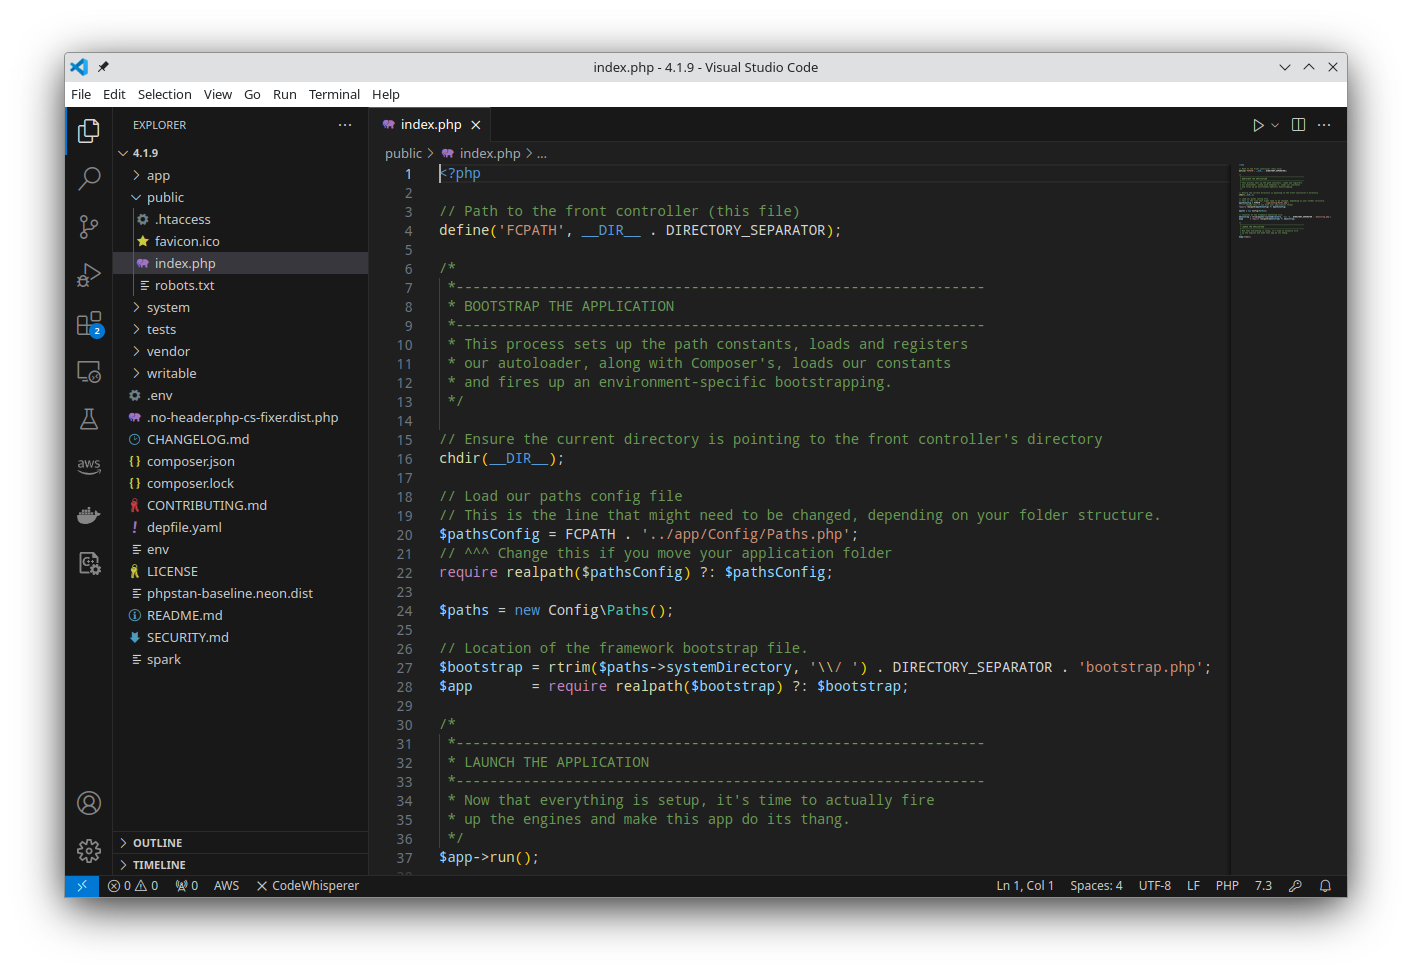Open the spark file

(240, 659)
